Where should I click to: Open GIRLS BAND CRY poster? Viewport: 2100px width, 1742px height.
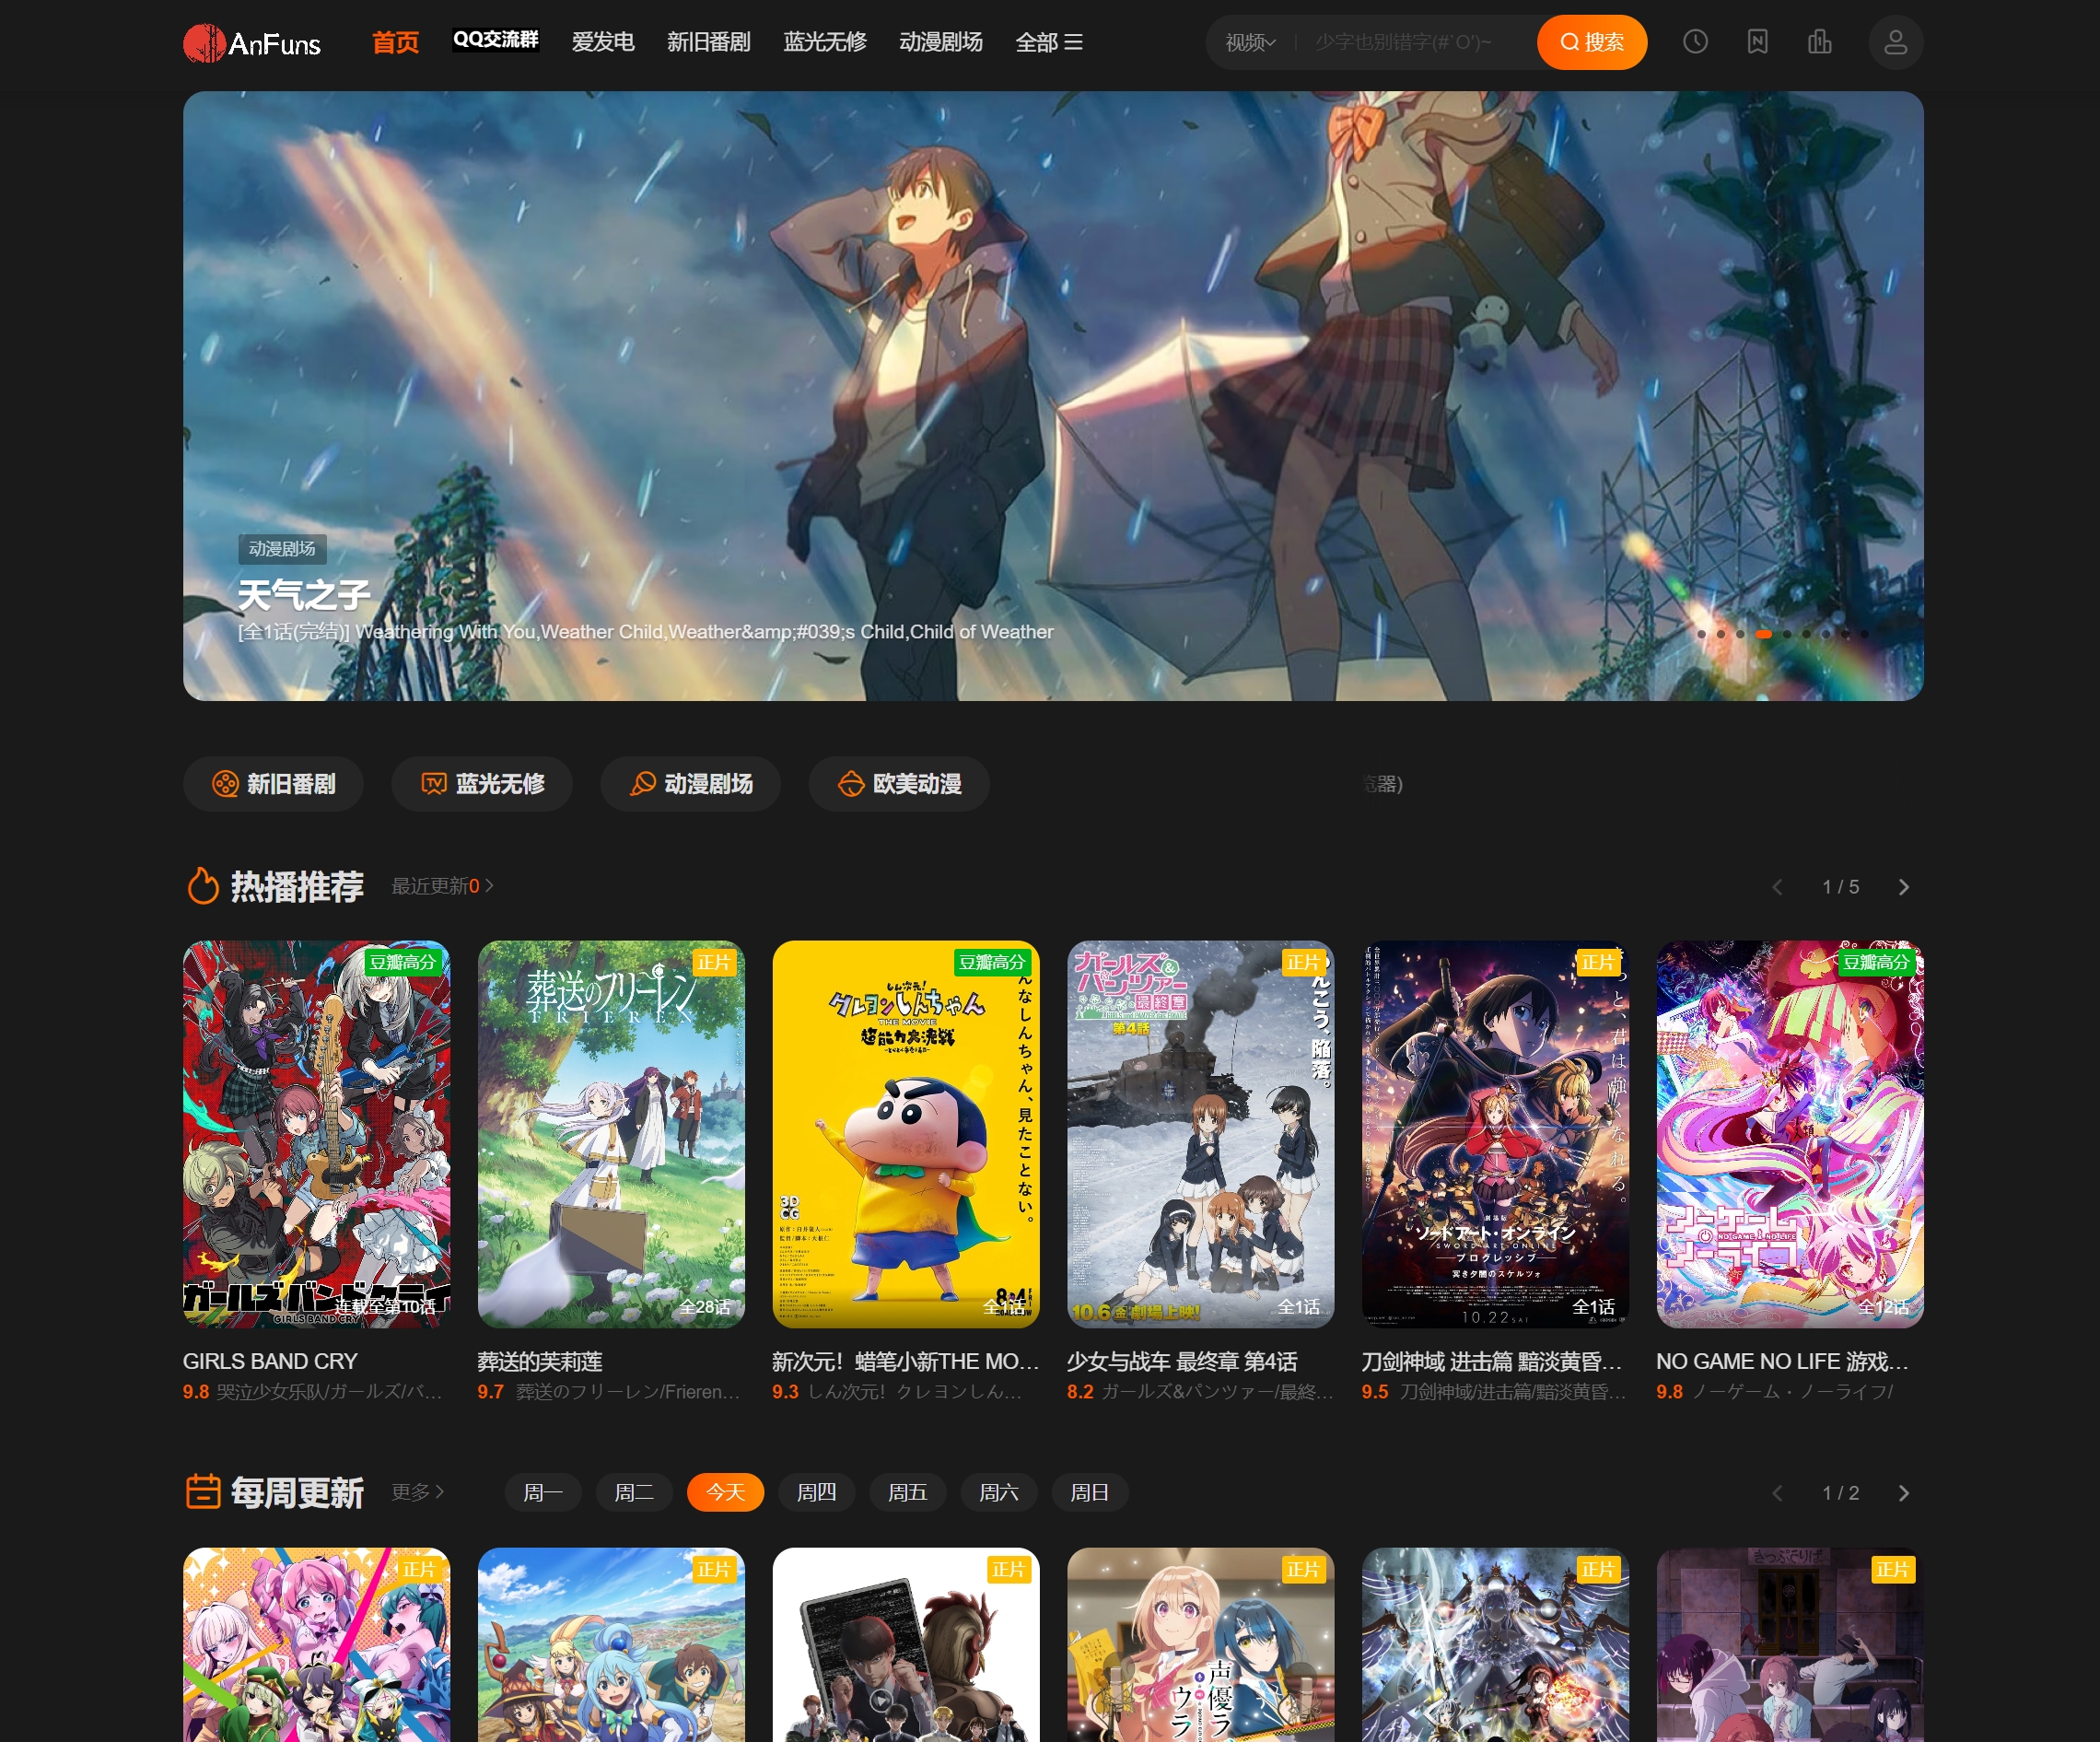(x=316, y=1134)
